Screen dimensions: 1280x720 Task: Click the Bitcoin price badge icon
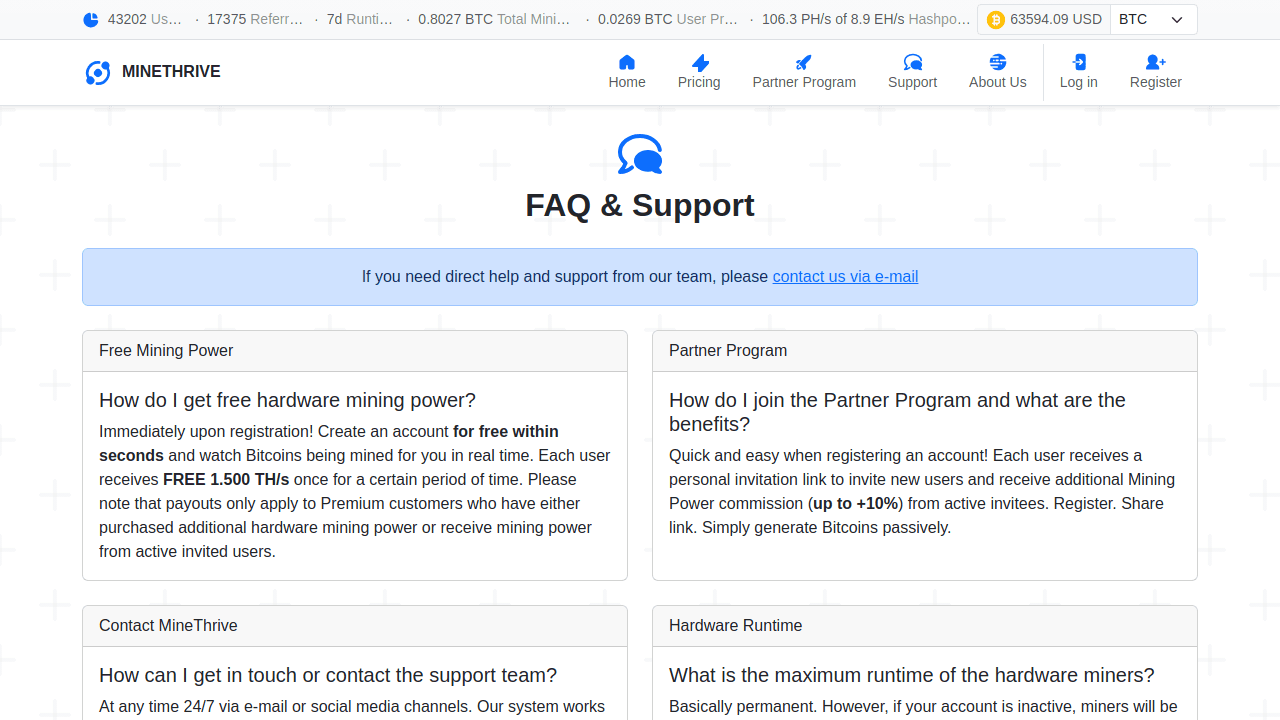pos(997,19)
